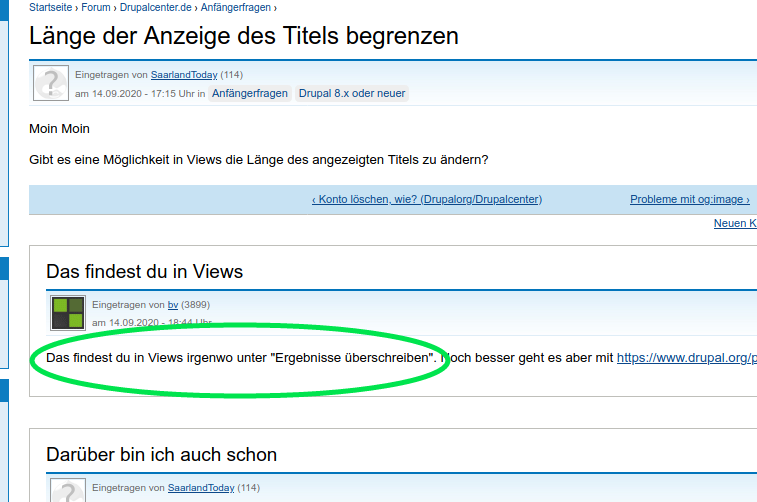Image resolution: width=757 pixels, height=502 pixels.
Task: Go to previous topic 'Konto löschen, wie?'
Action: 427,200
